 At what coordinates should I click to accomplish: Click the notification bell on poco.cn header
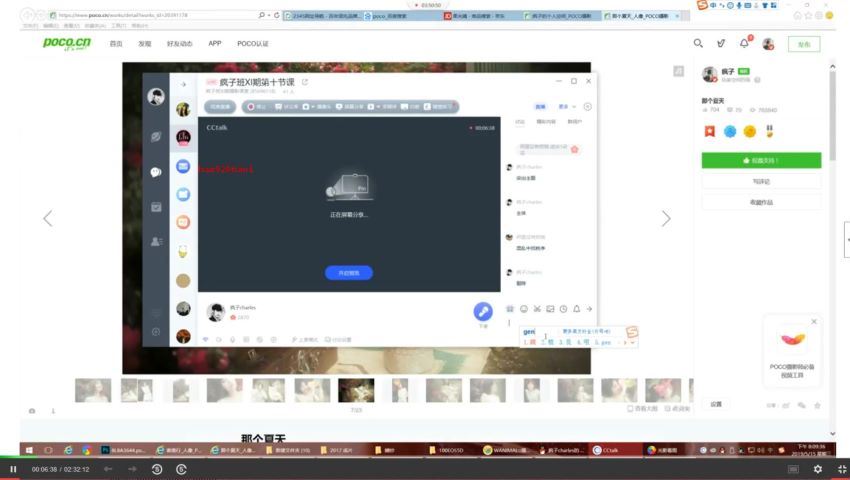click(745, 43)
